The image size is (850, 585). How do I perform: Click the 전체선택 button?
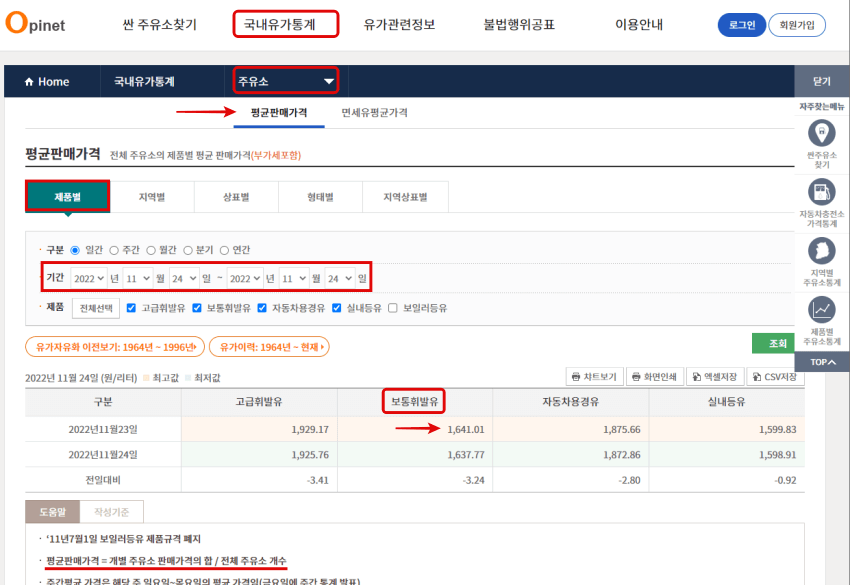point(96,308)
